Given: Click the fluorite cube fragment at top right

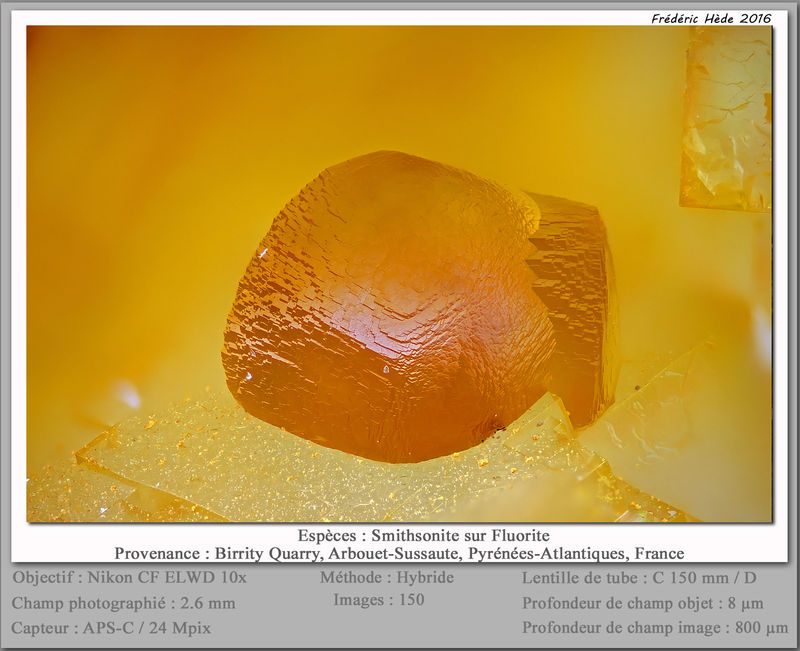Looking at the screenshot, I should 726,118.
